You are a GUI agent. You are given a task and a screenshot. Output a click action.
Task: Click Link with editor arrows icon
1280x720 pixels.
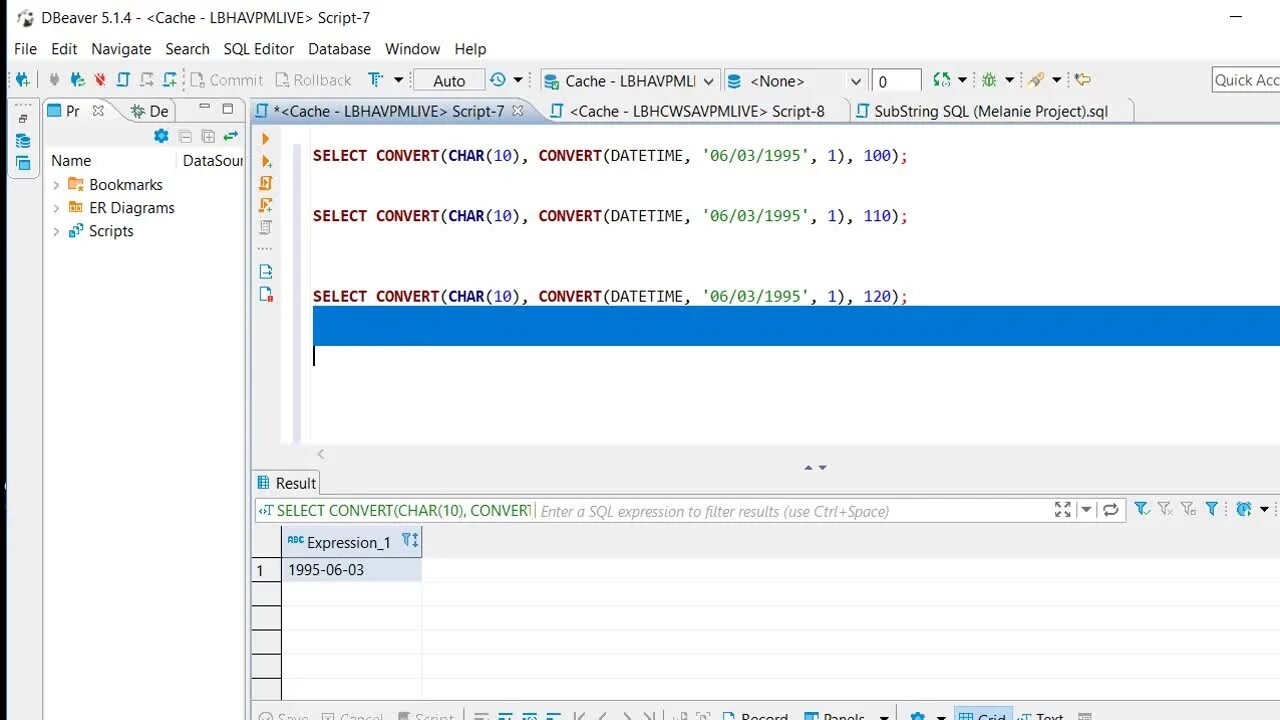click(x=231, y=136)
